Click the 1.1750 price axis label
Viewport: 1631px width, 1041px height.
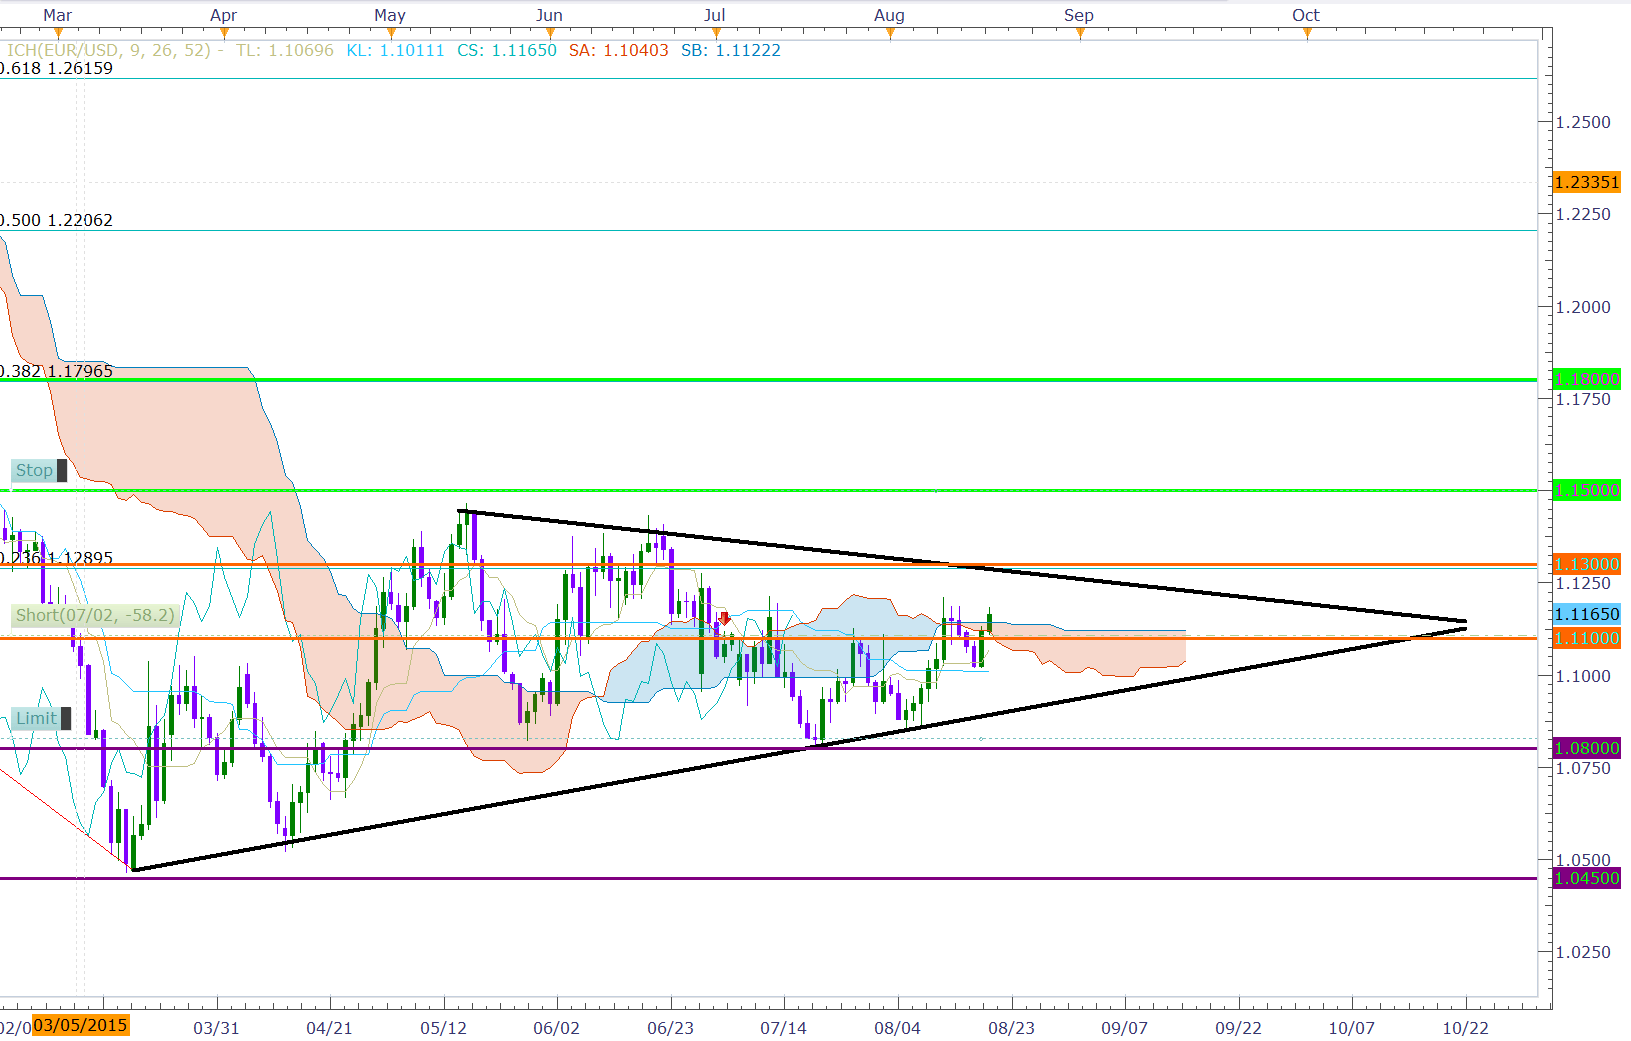tap(1584, 399)
